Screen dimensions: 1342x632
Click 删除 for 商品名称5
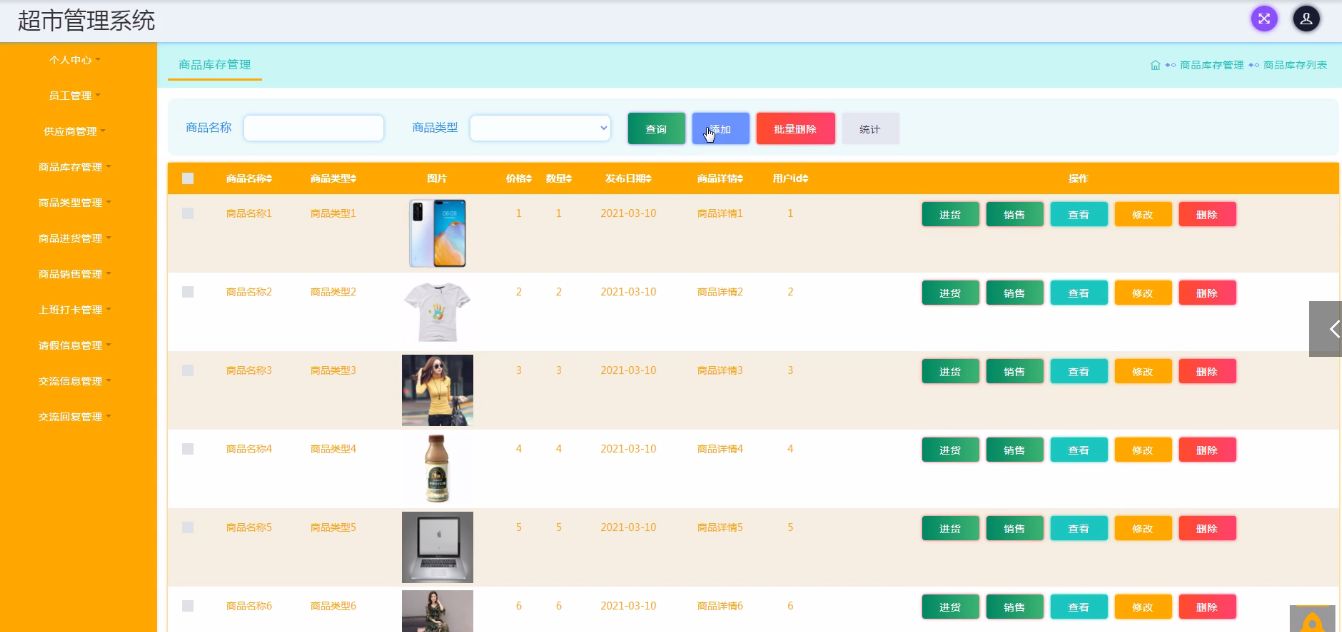point(1207,528)
